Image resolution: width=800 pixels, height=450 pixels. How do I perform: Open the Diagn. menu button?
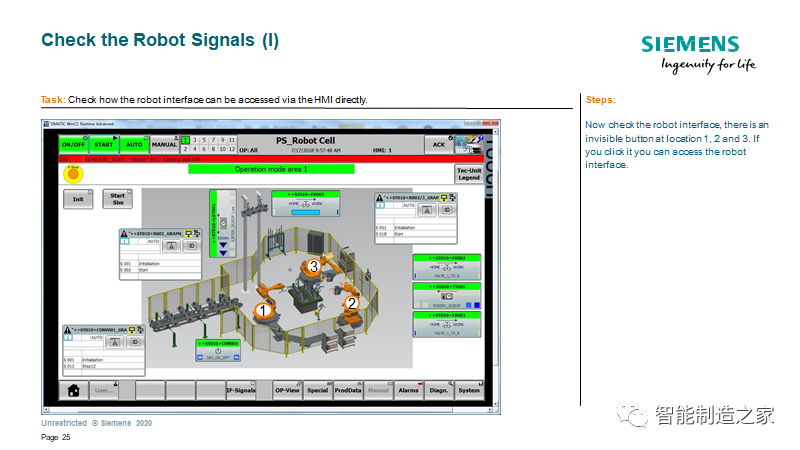(439, 390)
